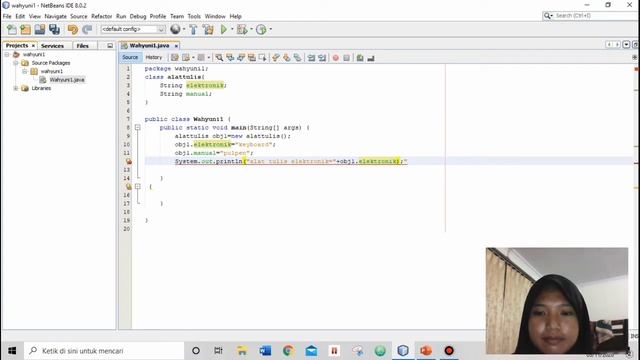Open the Debug Project dropdown arrow
Image resolution: width=640 pixels, height=360 pixels.
coord(251,29)
